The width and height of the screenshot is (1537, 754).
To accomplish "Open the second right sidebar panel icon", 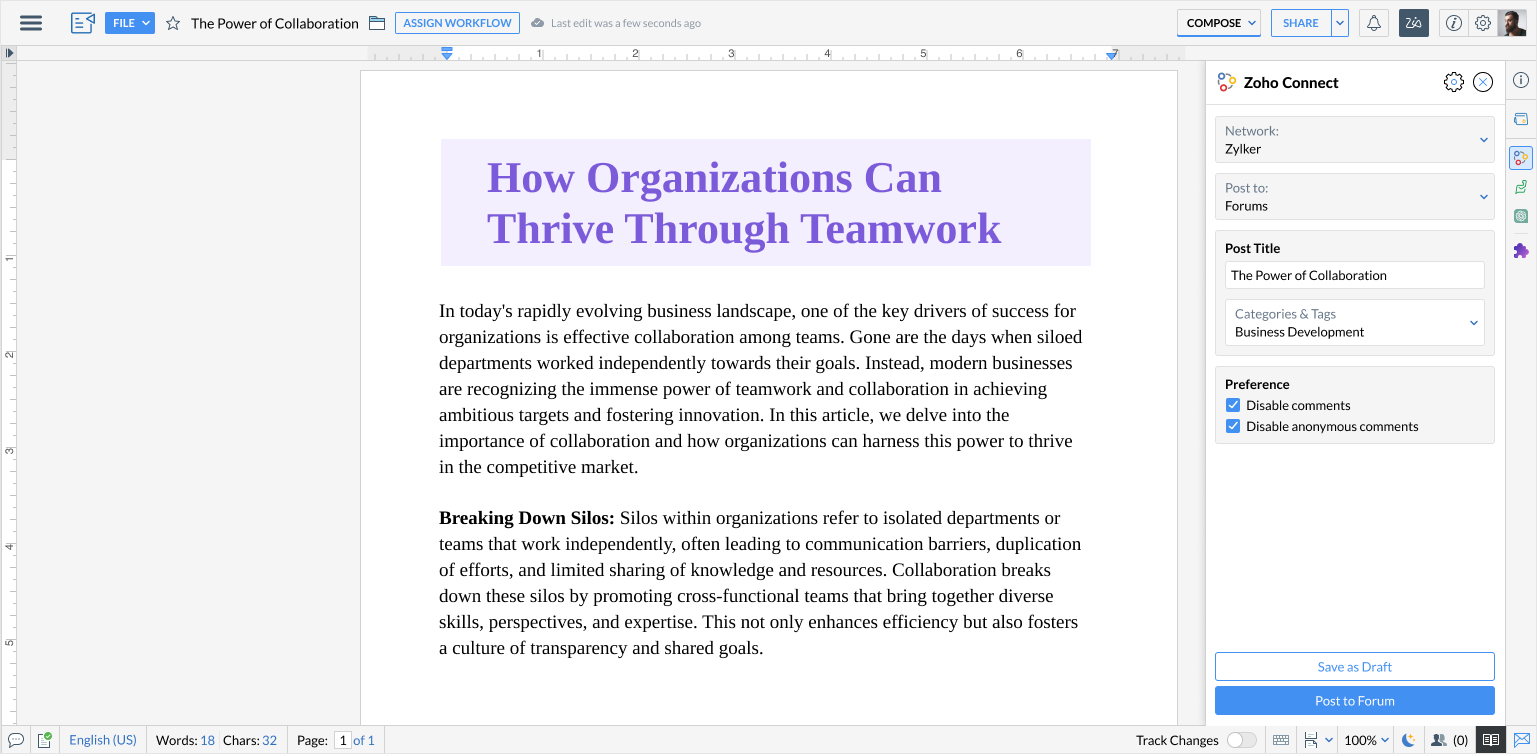I will point(1521,119).
